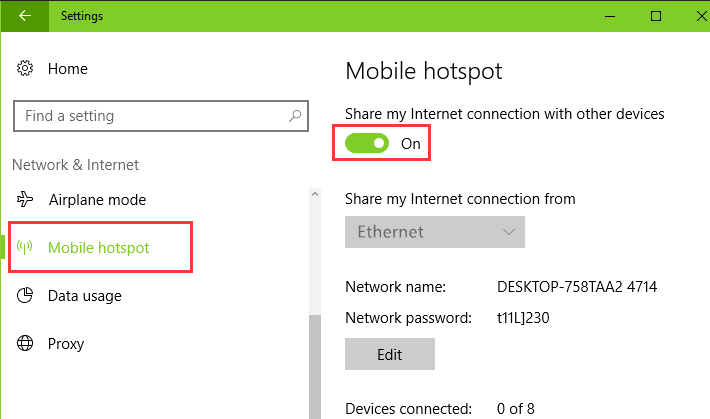Maximize the Settings window
This screenshot has width=710, height=419.
tap(656, 16)
